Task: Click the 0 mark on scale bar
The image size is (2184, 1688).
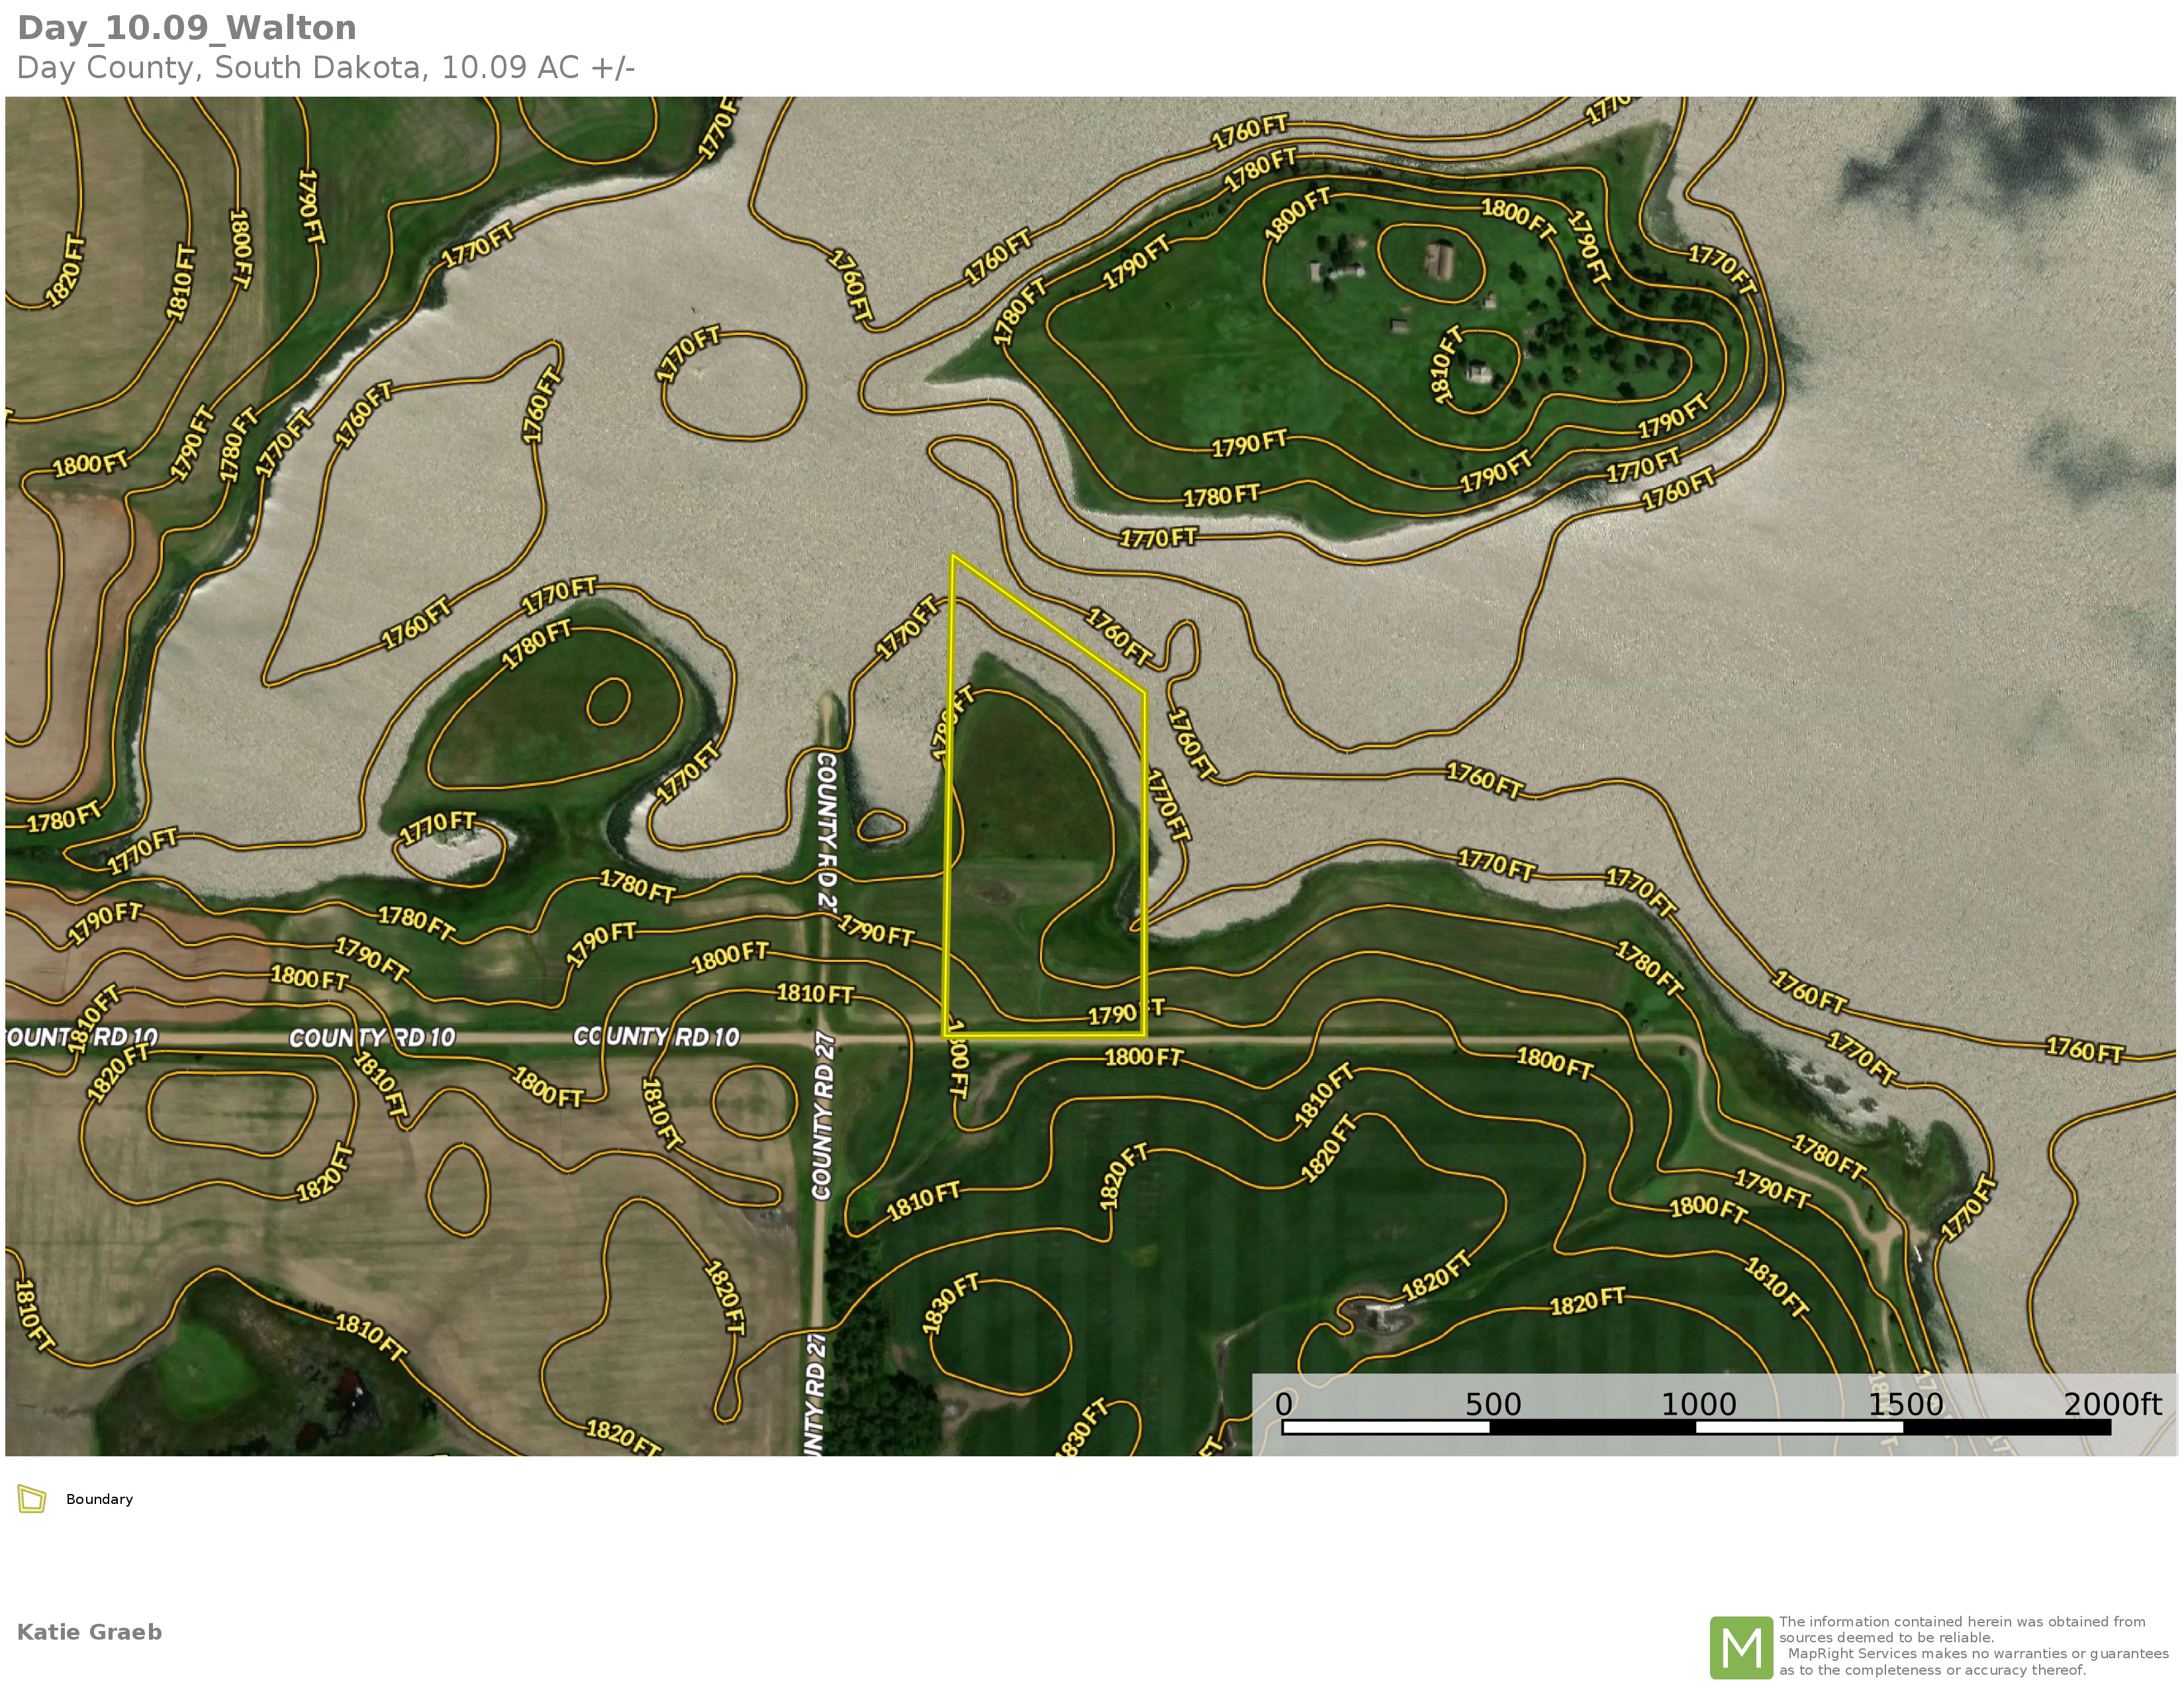Action: tap(1284, 1404)
